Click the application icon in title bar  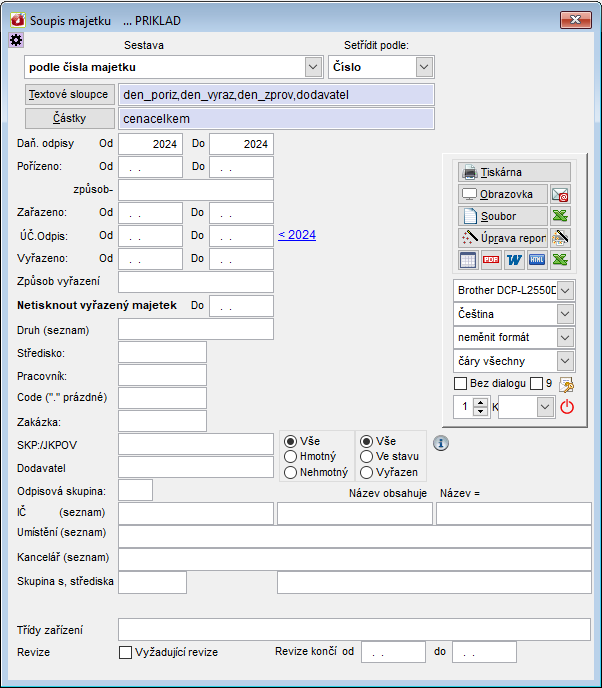click(18, 20)
